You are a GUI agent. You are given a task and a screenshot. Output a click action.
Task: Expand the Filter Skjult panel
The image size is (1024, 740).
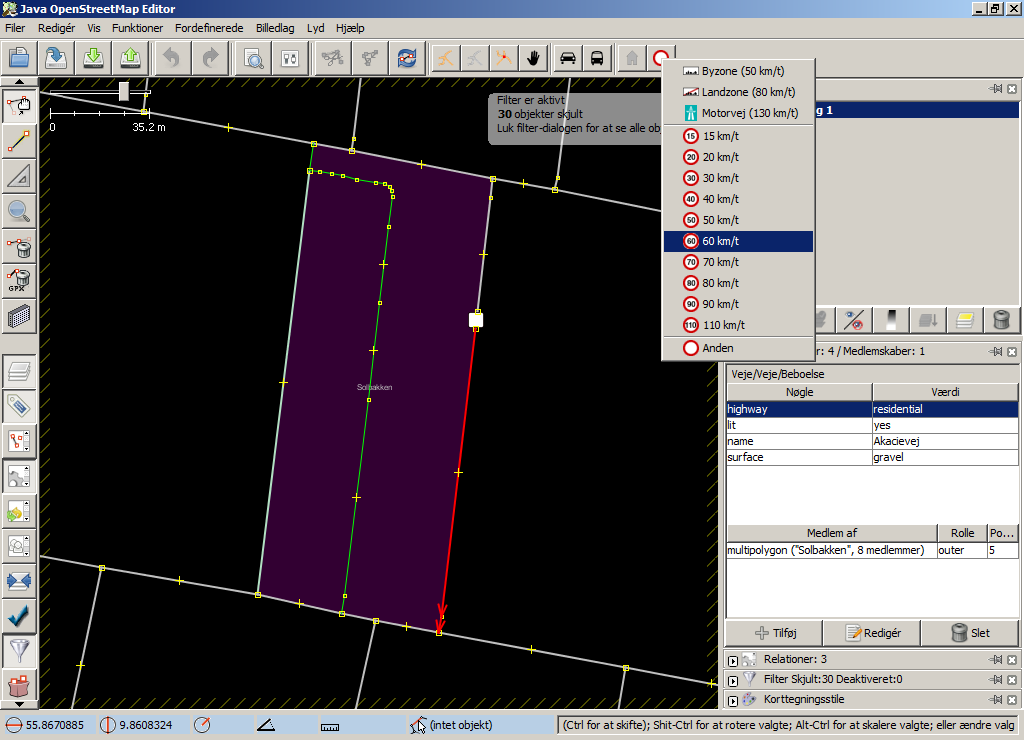point(733,680)
